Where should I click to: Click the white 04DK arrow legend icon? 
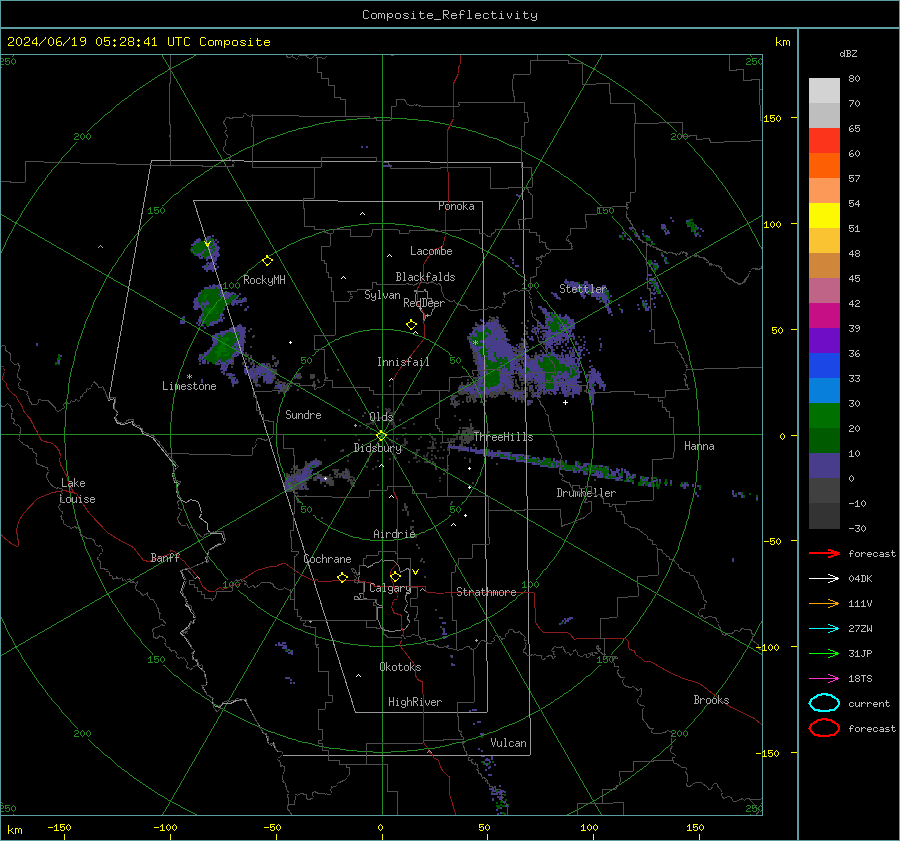824,578
